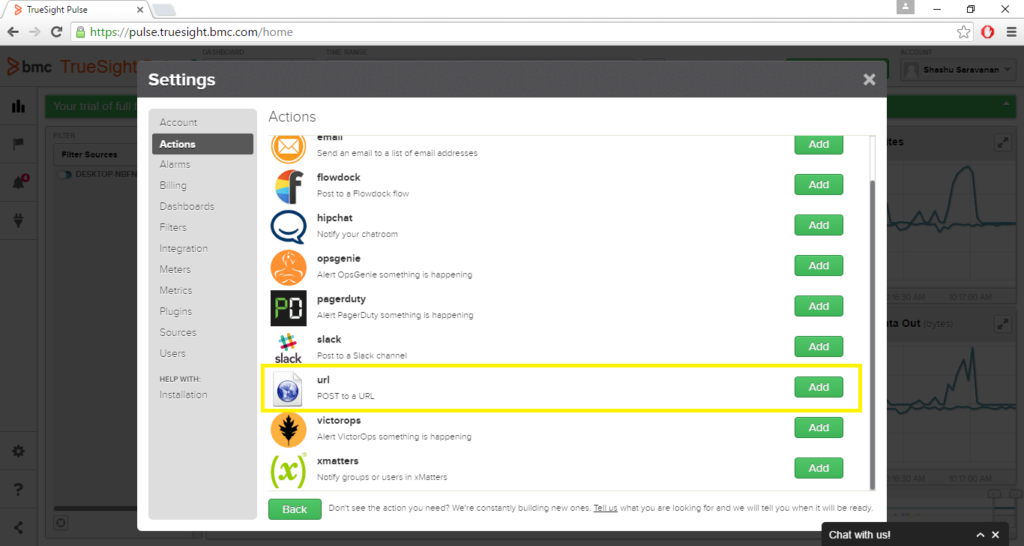
Task: Open the Tell us link
Action: [x=605, y=508]
